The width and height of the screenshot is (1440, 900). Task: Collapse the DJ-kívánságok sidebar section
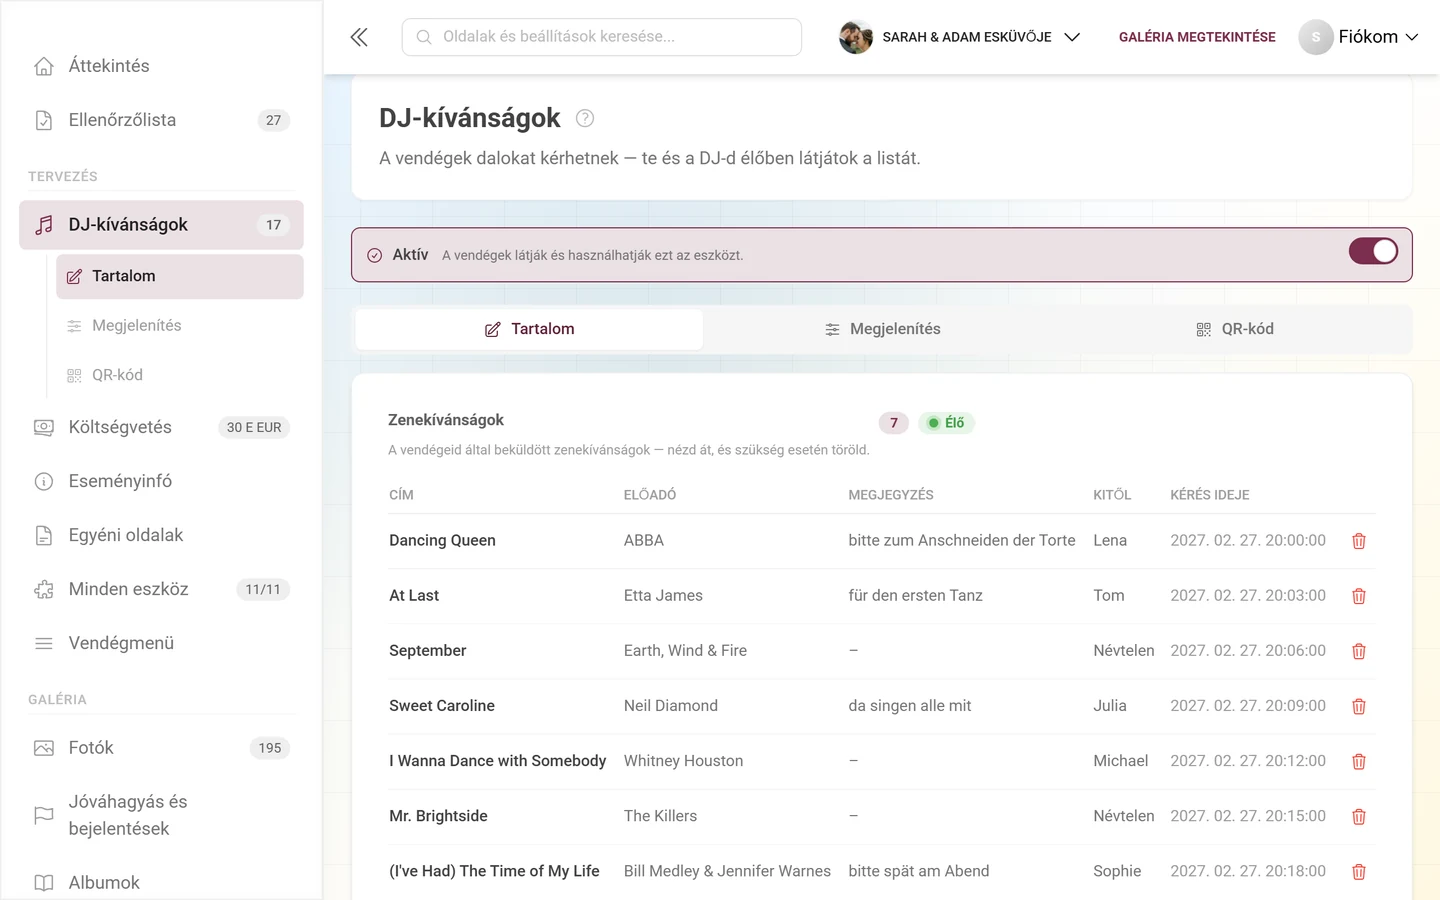[161, 225]
